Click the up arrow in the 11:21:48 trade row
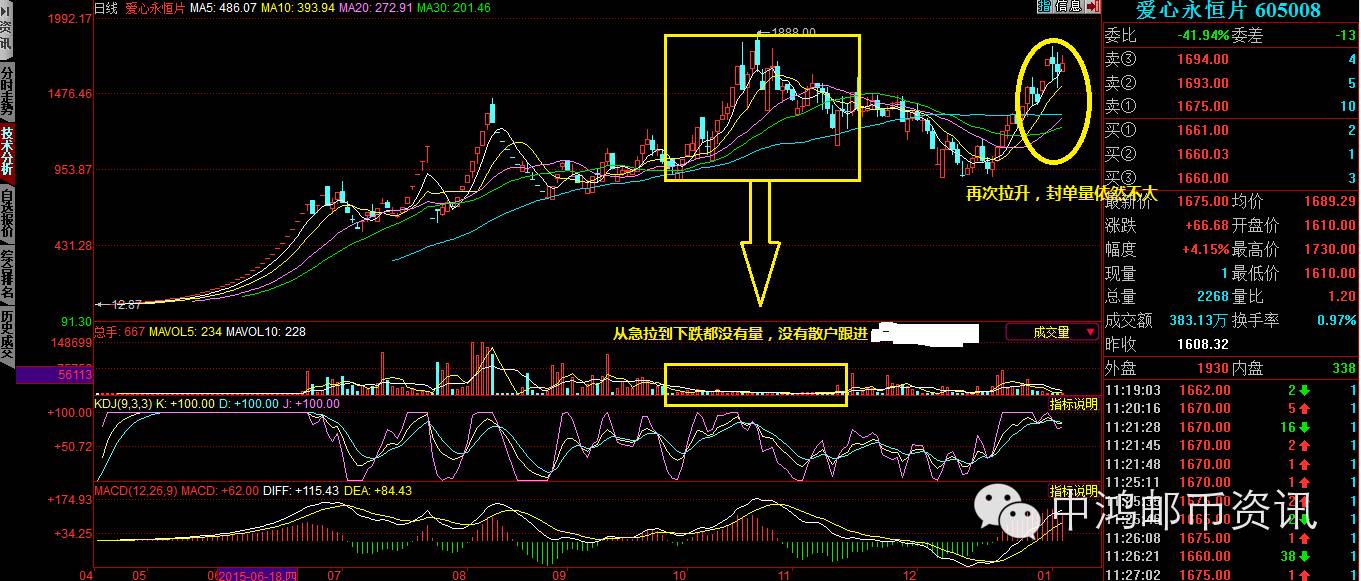The image size is (1361, 581). [x=1306, y=464]
